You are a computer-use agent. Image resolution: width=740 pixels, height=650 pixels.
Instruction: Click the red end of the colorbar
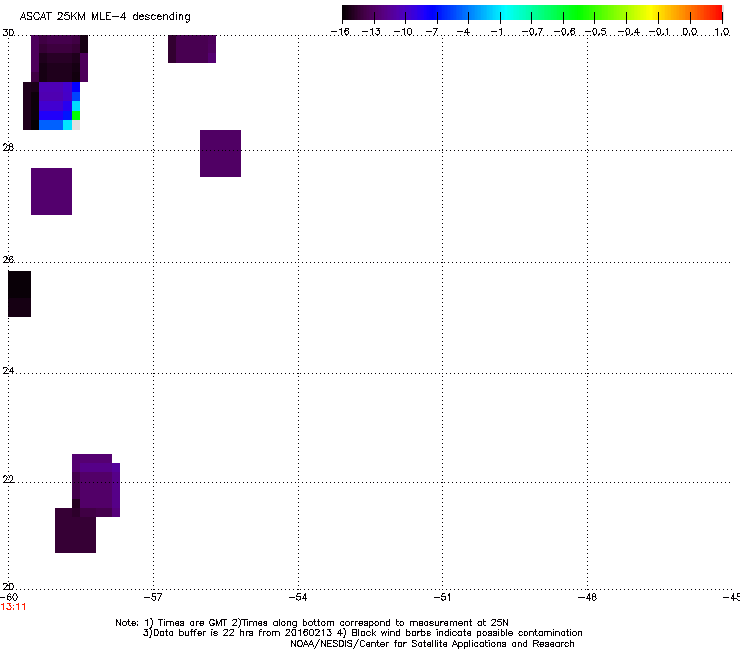(715, 13)
